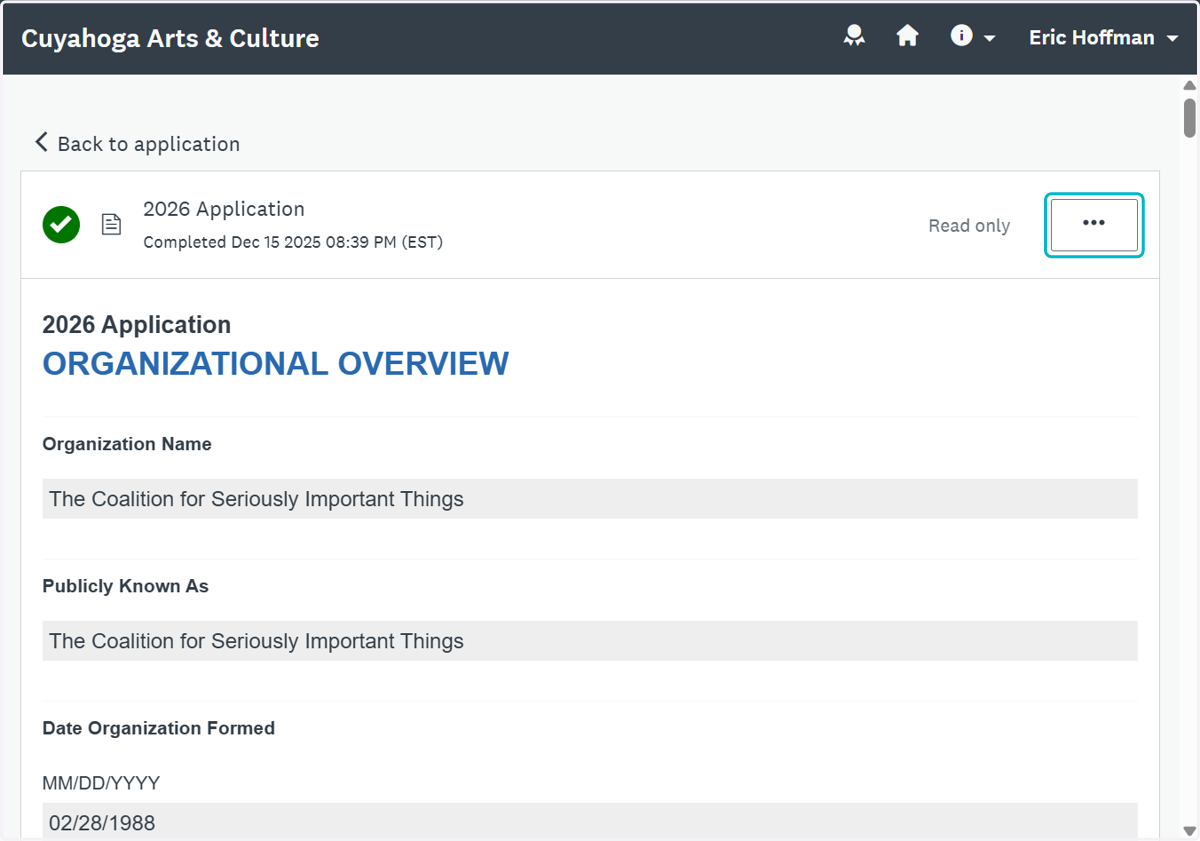The height and width of the screenshot is (841, 1200).
Task: Click the scrollbar up arrow
Action: [1189, 86]
